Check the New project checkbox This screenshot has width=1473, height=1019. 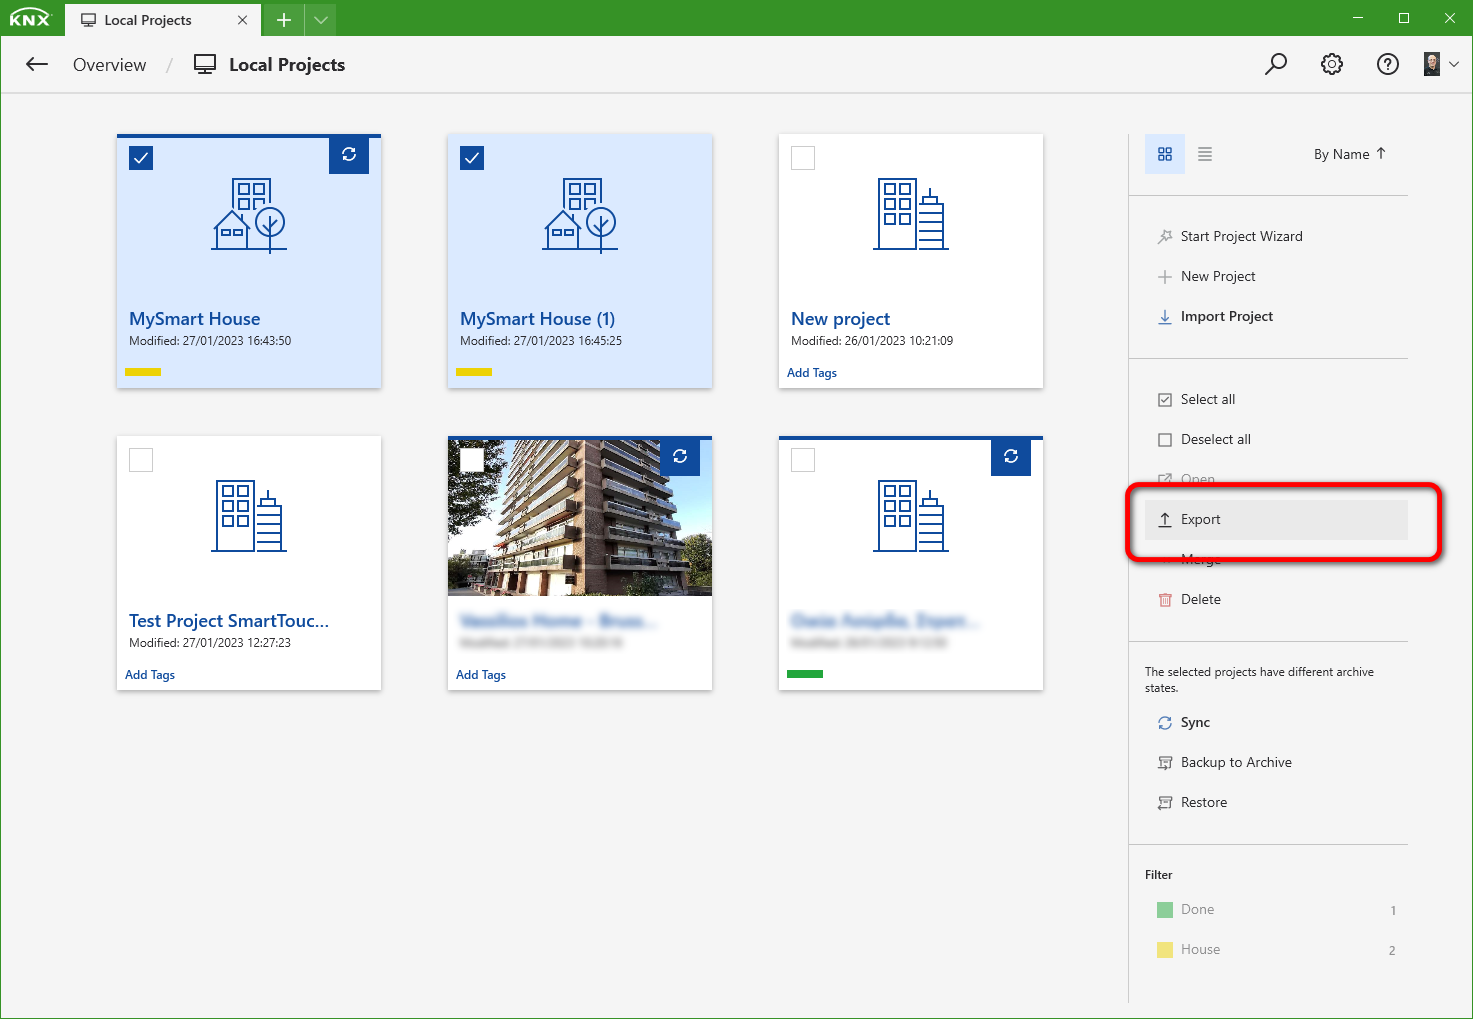pyautogui.click(x=803, y=158)
